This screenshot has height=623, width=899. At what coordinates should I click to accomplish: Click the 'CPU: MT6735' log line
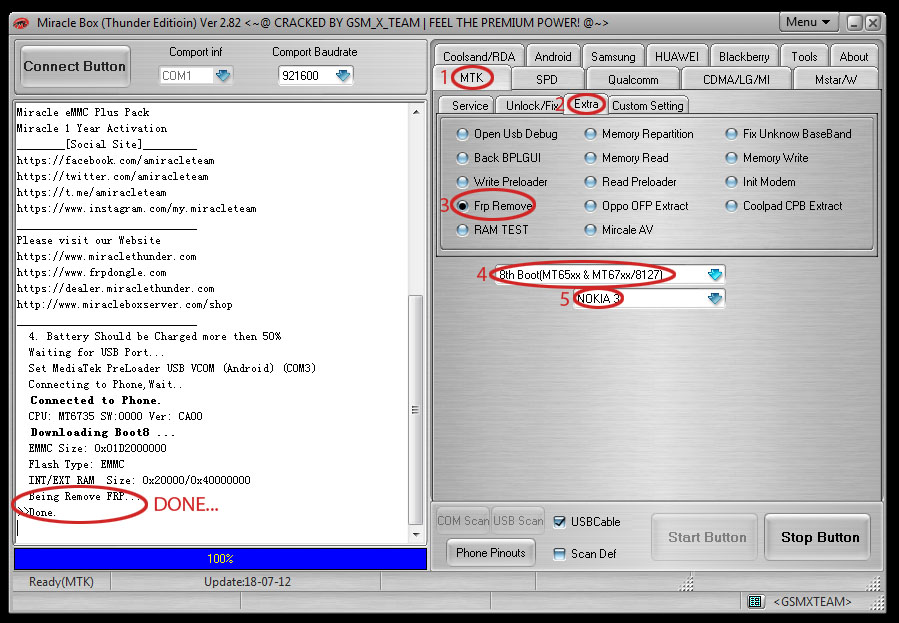pos(115,416)
